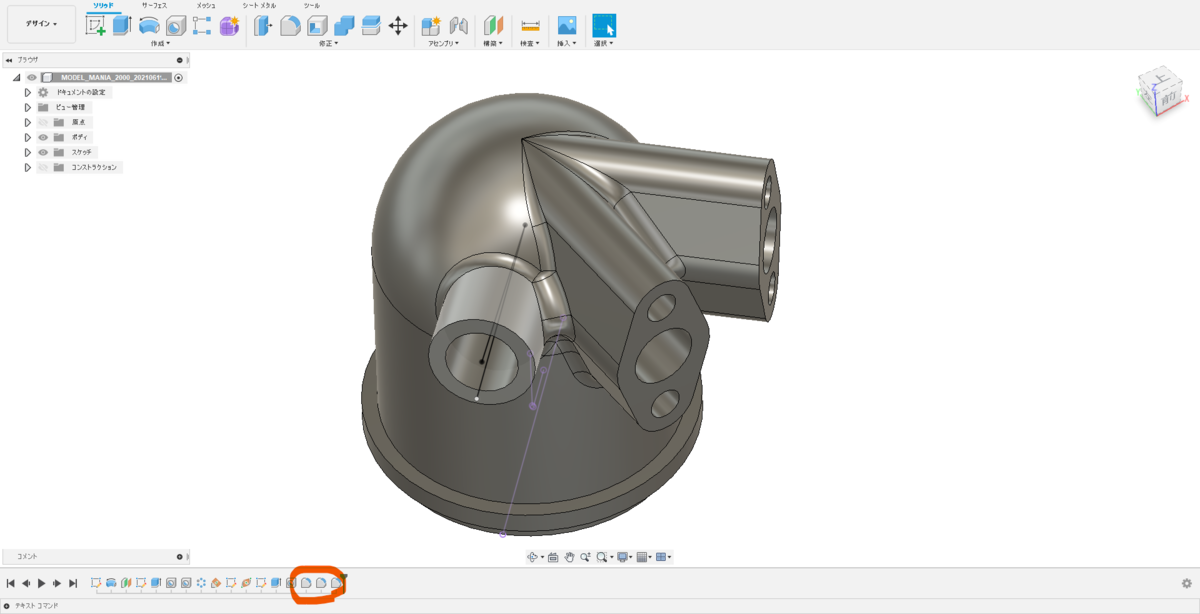Open the 修正 dropdown menu
This screenshot has width=1200, height=614.
point(329,44)
